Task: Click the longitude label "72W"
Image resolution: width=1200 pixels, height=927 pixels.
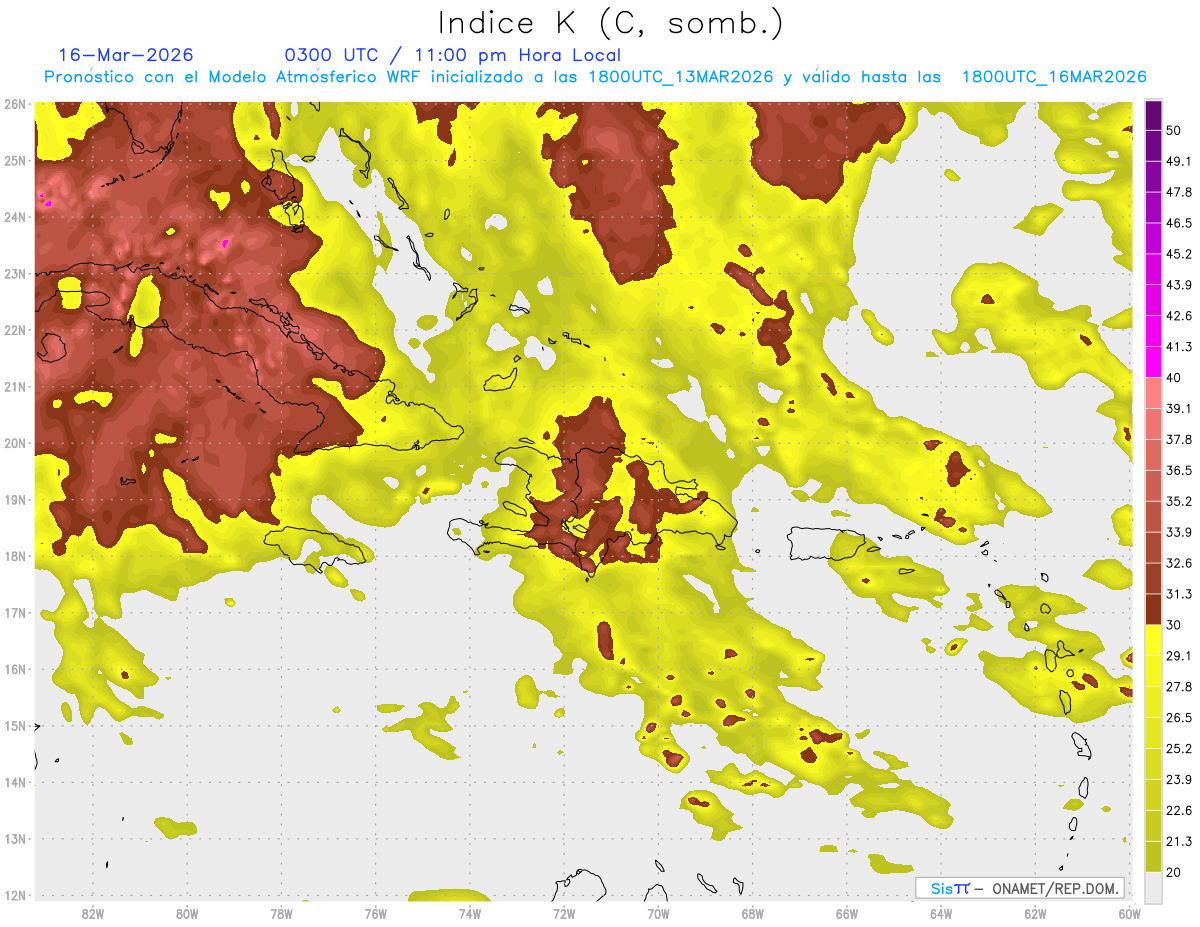Action: pyautogui.click(x=564, y=914)
